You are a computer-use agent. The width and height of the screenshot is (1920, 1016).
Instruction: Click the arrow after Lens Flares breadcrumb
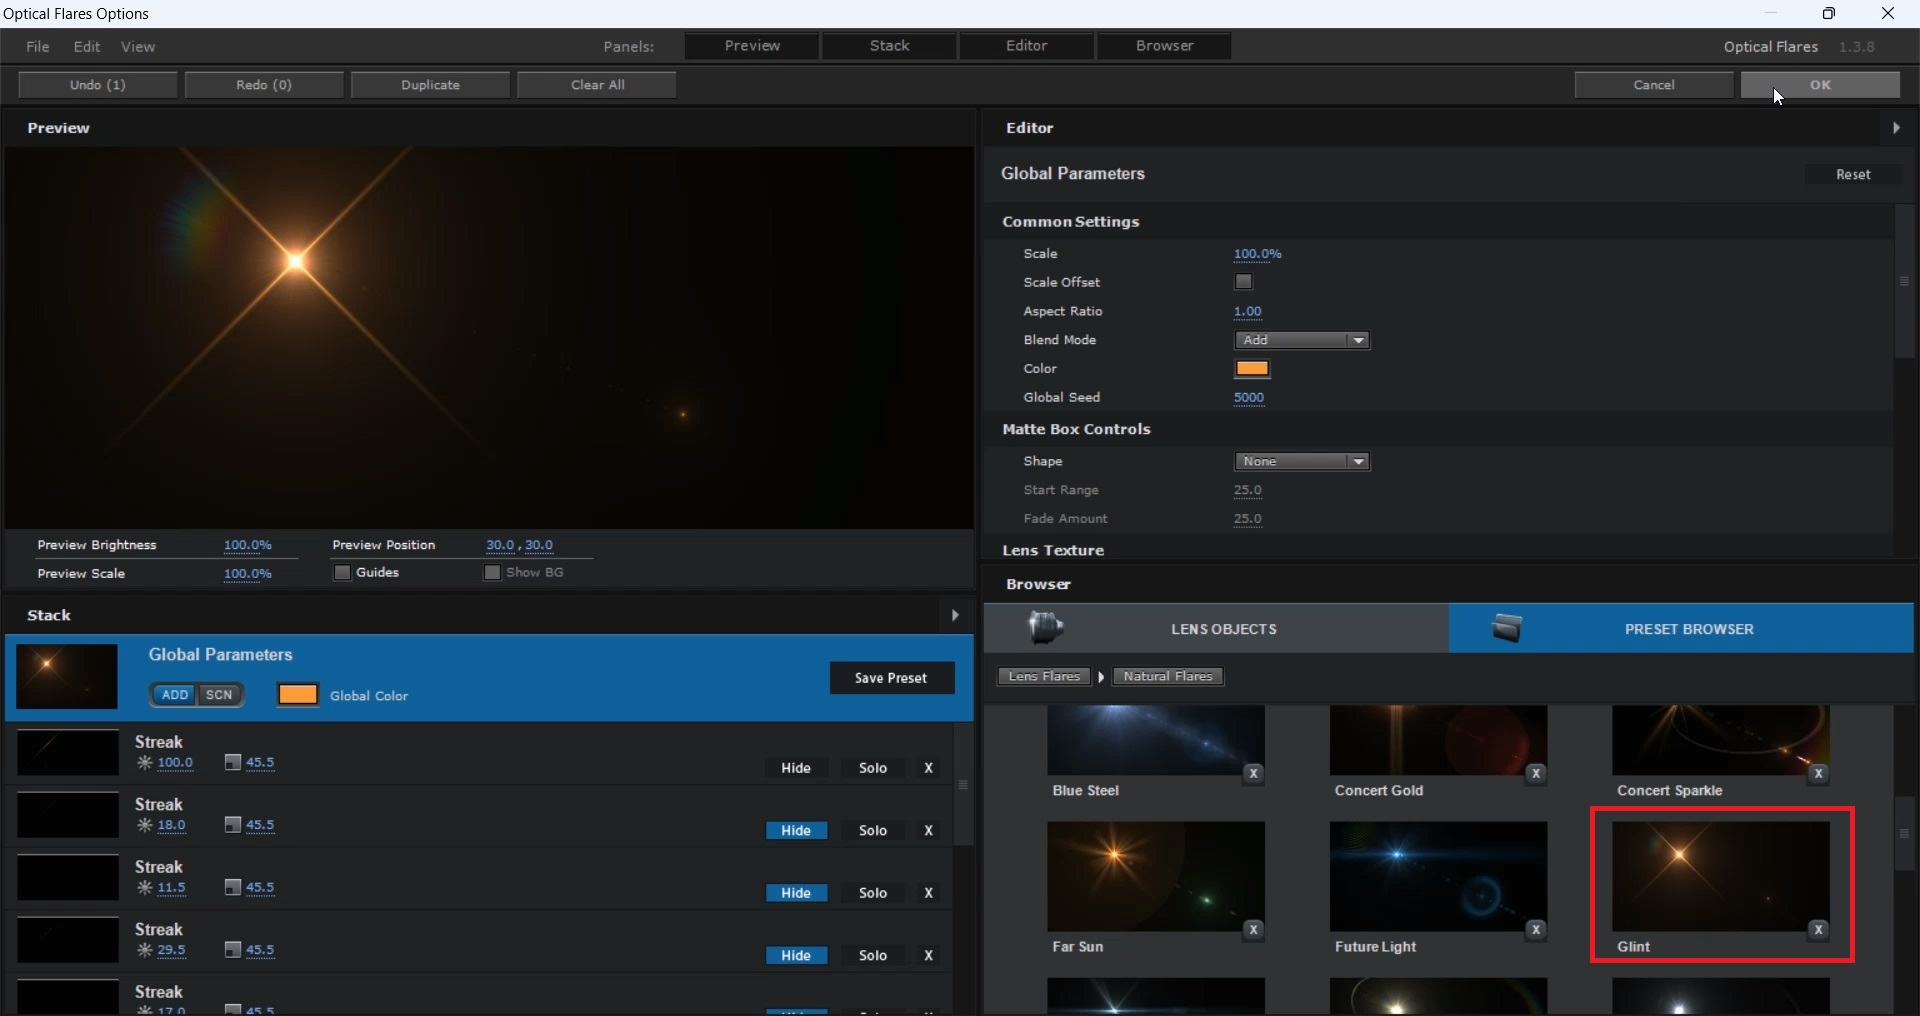(1101, 677)
